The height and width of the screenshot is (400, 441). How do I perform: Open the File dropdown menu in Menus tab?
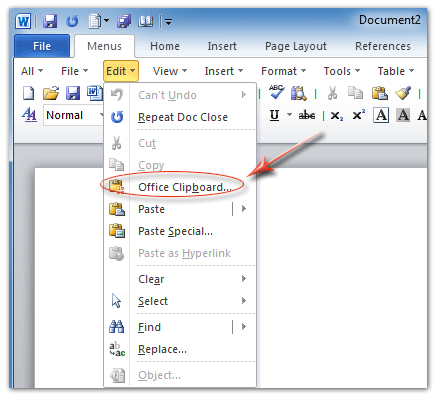tap(74, 71)
